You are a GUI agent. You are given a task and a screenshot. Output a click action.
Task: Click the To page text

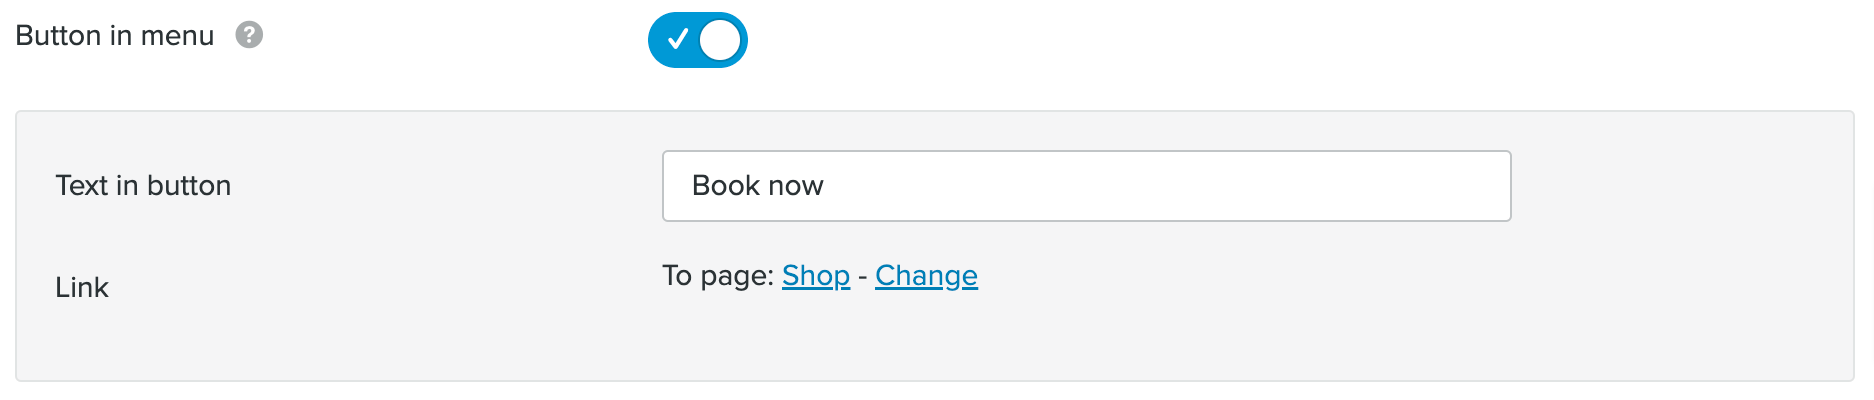click(x=717, y=276)
